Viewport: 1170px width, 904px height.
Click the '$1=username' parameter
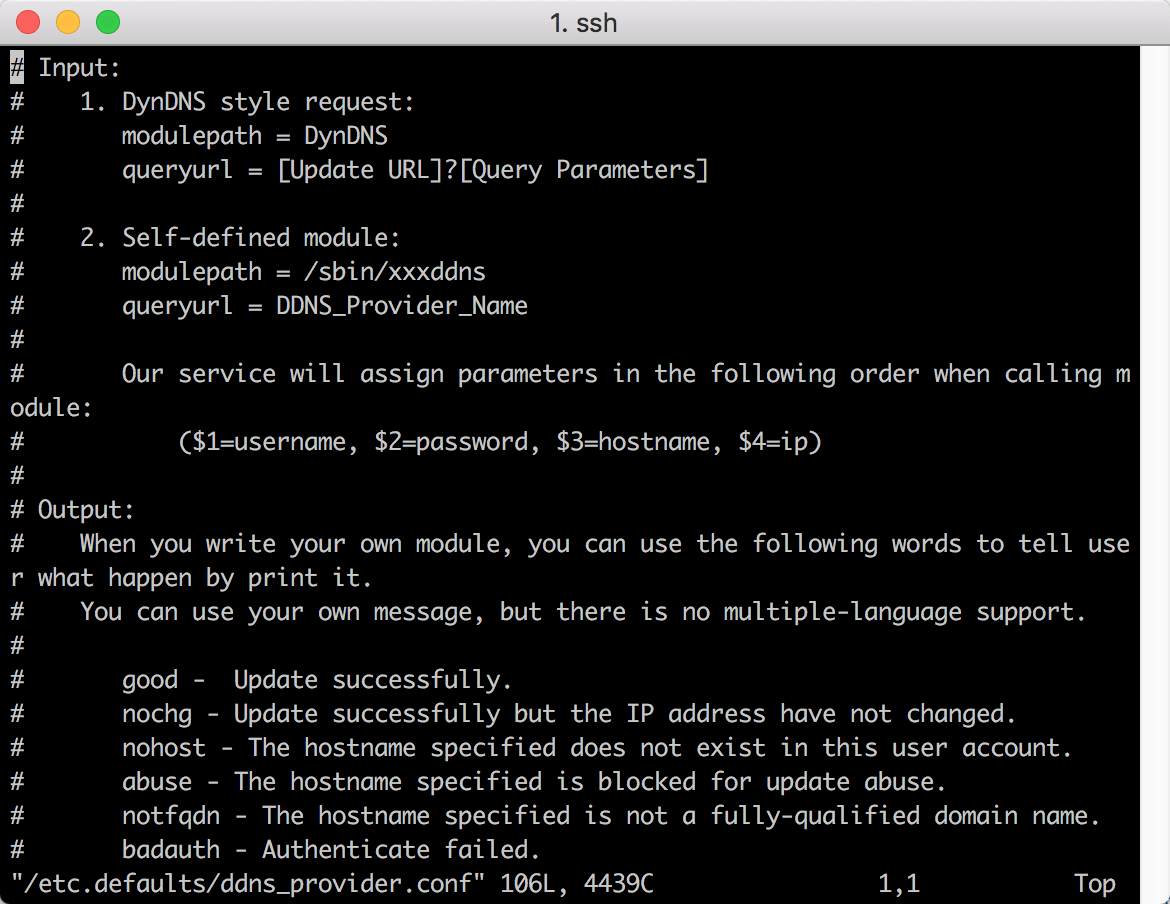269,442
